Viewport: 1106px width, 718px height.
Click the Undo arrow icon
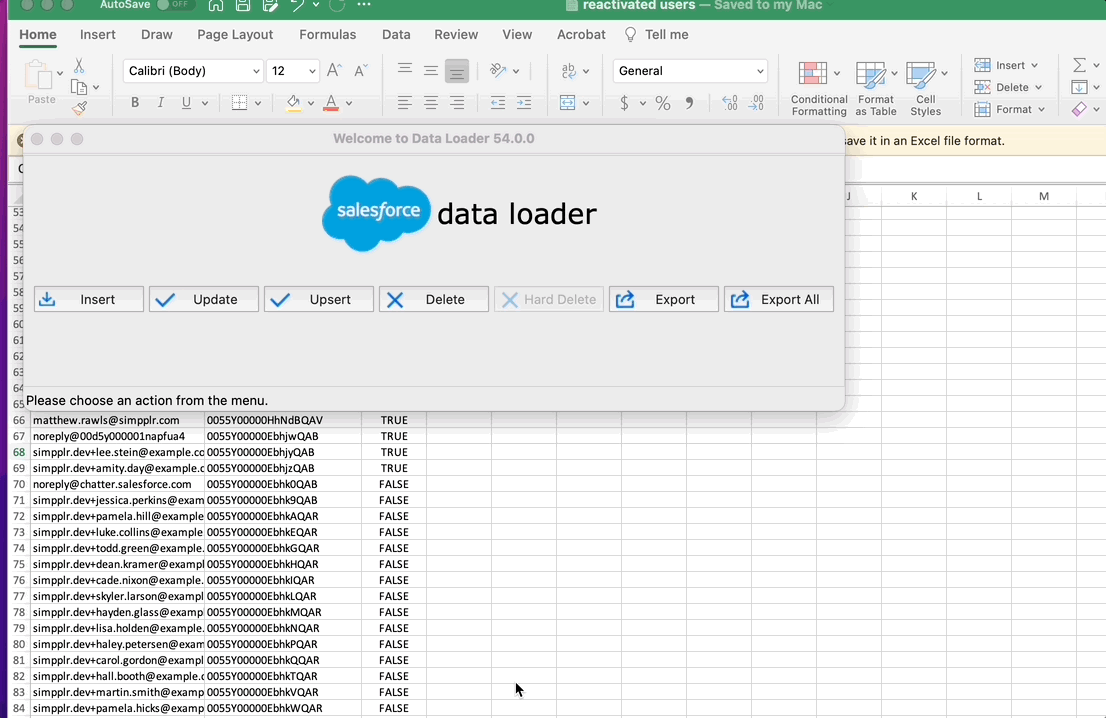tap(297, 6)
